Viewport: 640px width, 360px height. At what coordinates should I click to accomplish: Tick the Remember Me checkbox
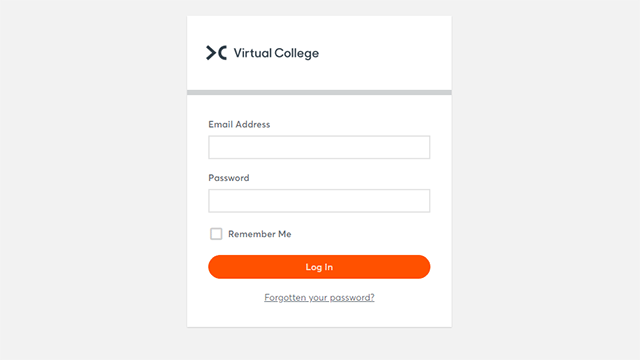click(216, 234)
